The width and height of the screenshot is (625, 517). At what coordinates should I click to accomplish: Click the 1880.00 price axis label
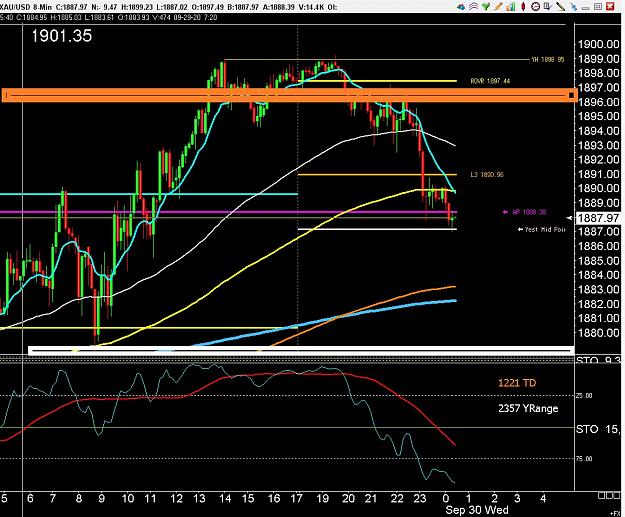point(599,332)
